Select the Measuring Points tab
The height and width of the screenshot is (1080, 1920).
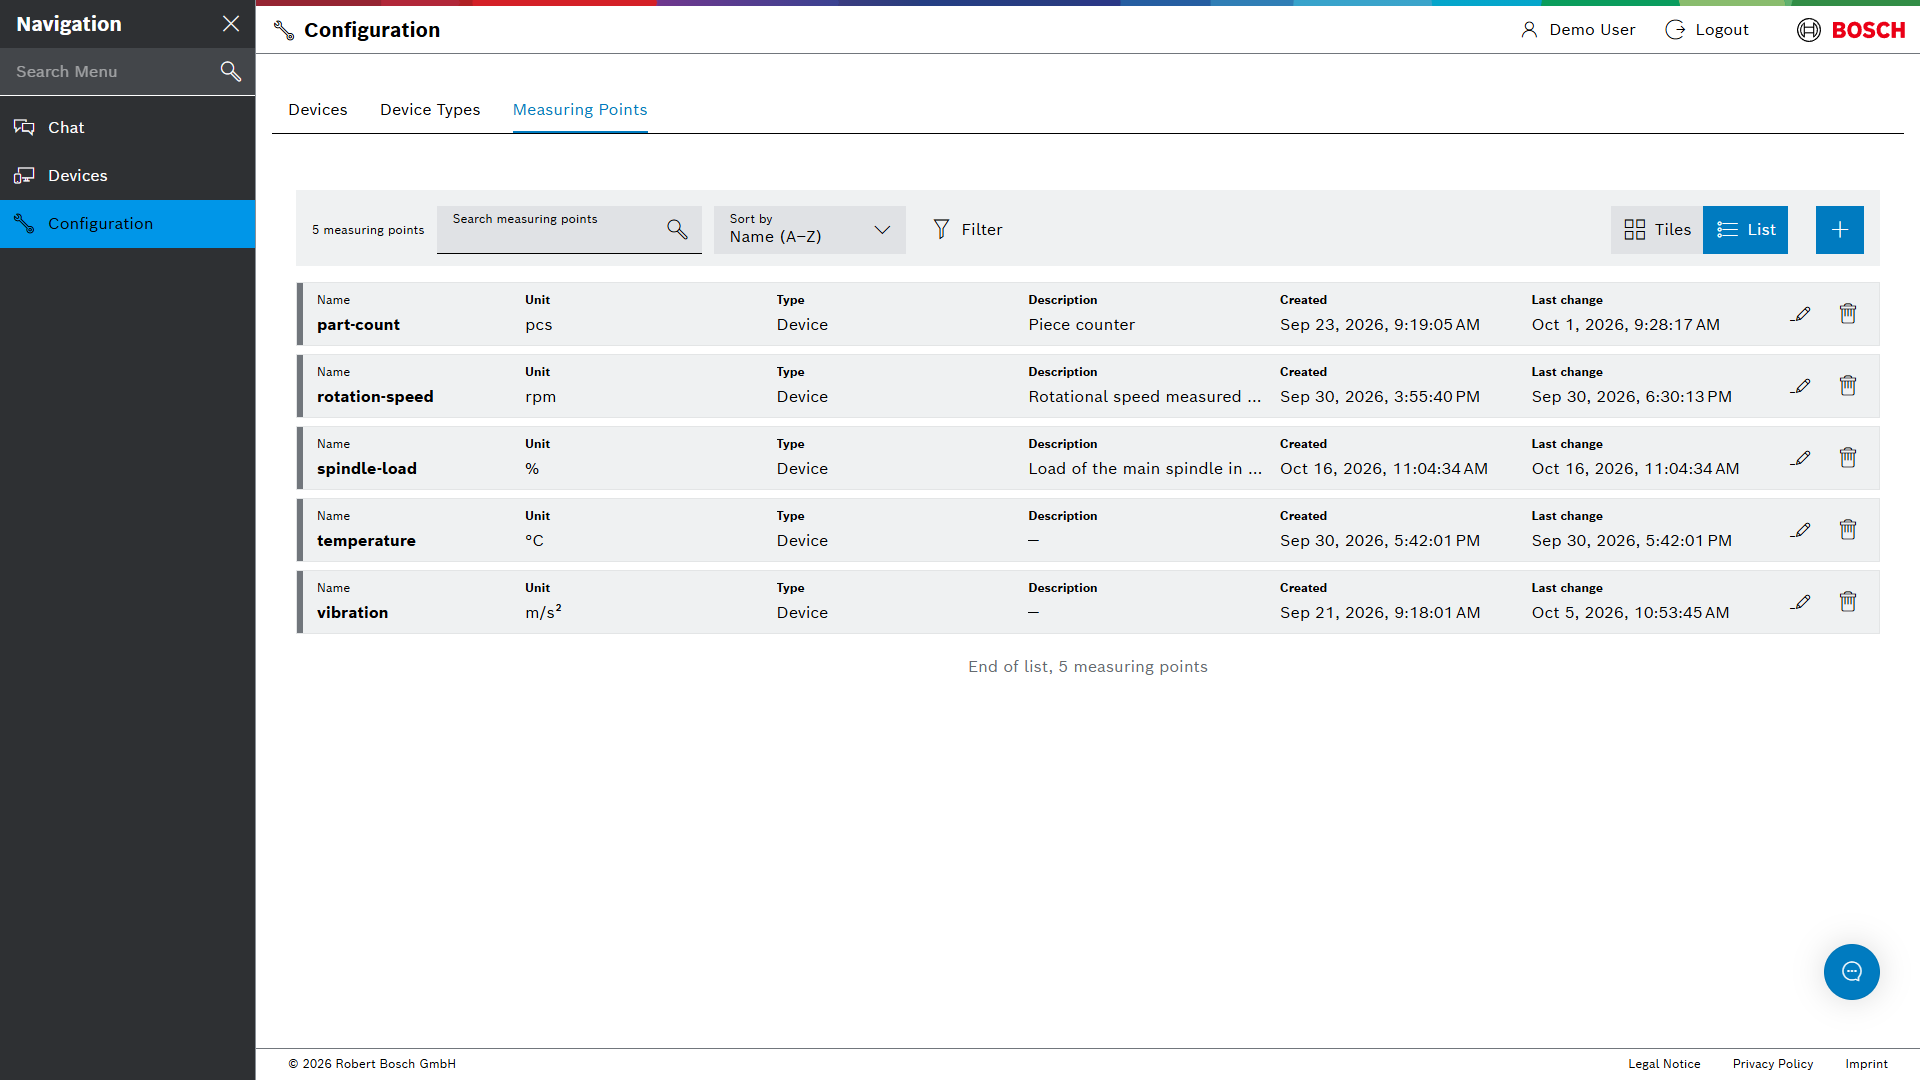click(x=580, y=110)
